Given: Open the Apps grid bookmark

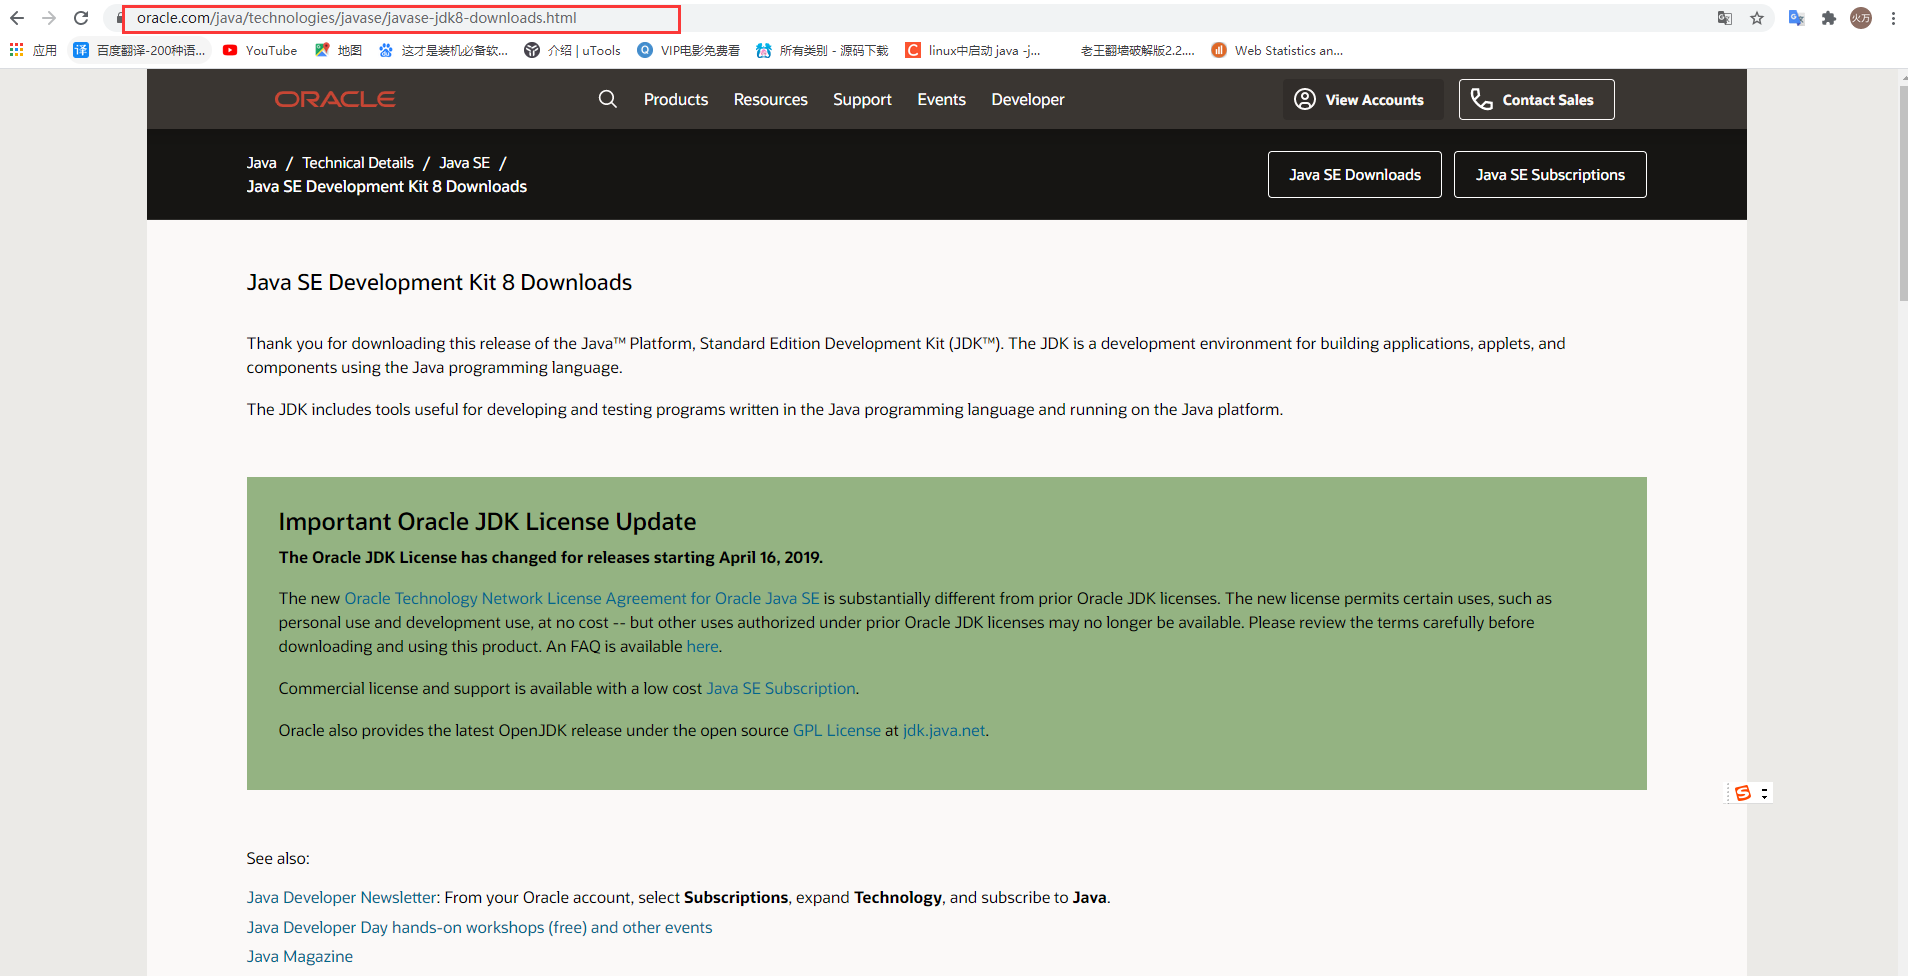Looking at the screenshot, I should (x=33, y=50).
